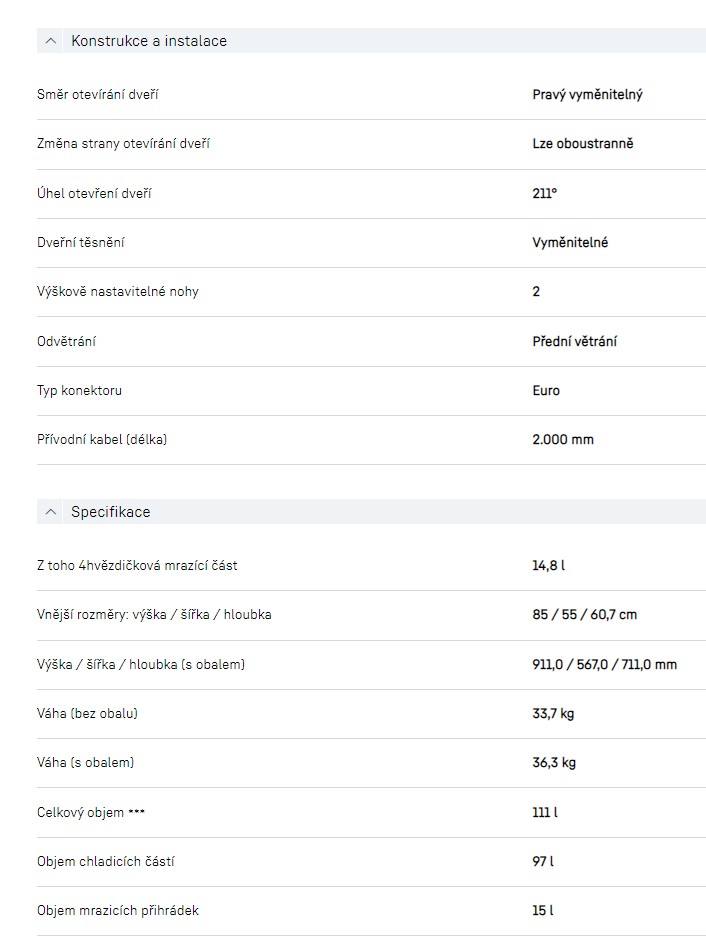Collapse the Konstrukce a instalace chevron
This screenshot has height=942, width=706.
51,41
